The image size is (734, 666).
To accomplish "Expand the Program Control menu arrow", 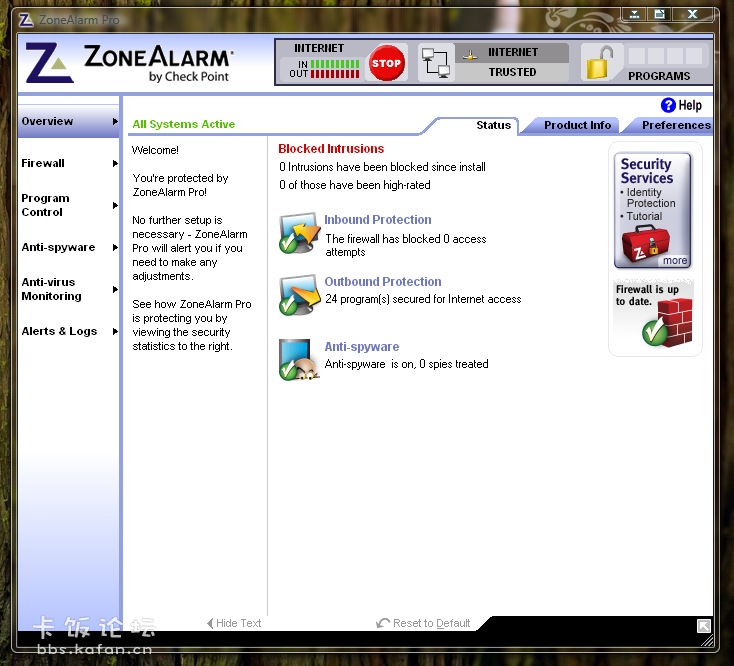I will point(115,205).
